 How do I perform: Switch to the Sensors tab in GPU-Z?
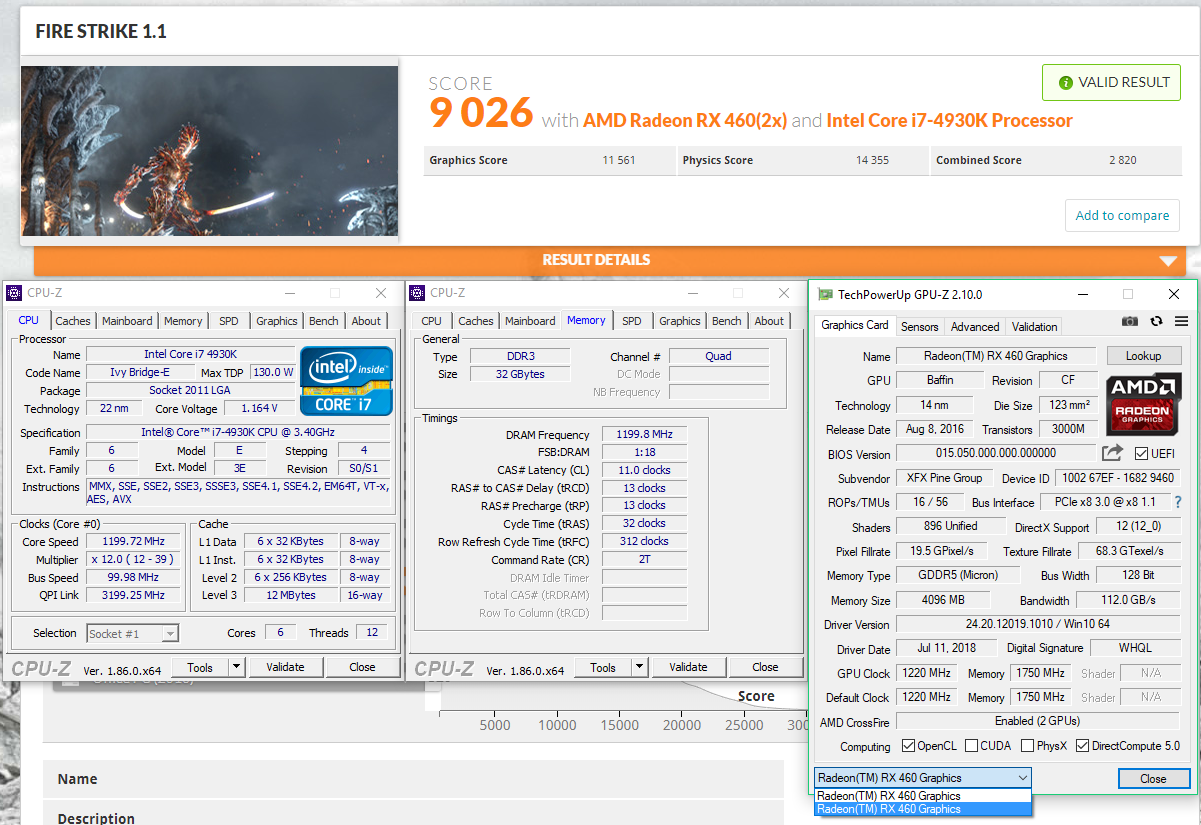click(919, 326)
